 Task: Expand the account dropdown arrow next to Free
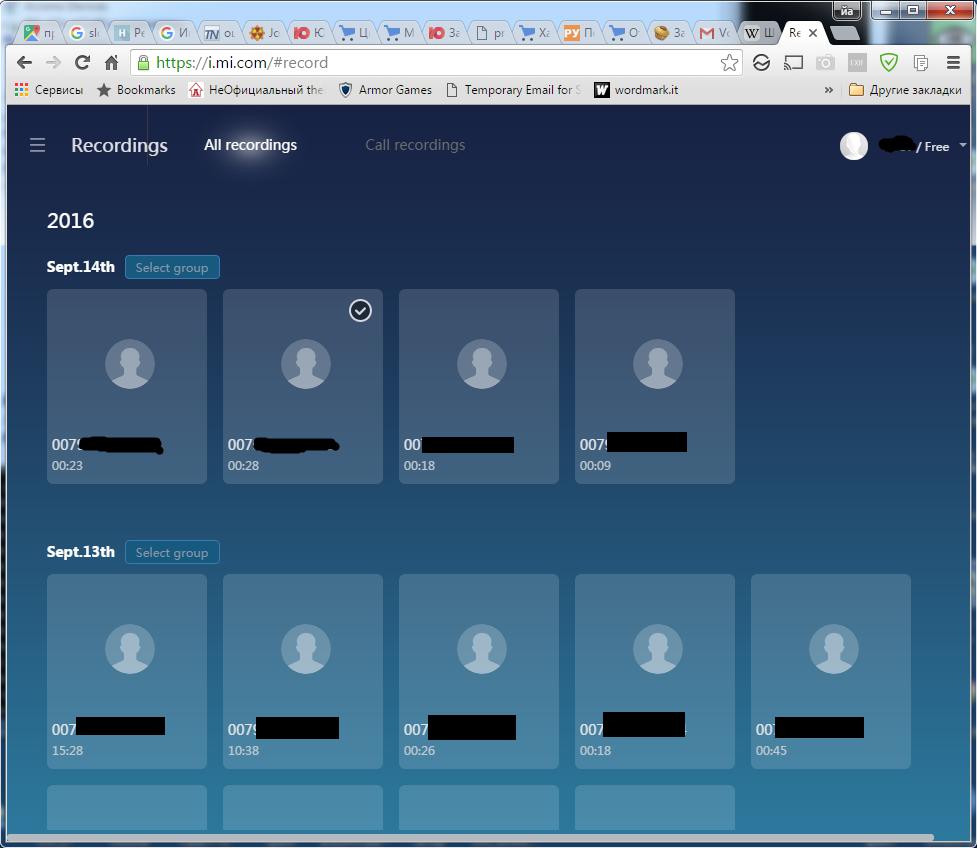(963, 145)
